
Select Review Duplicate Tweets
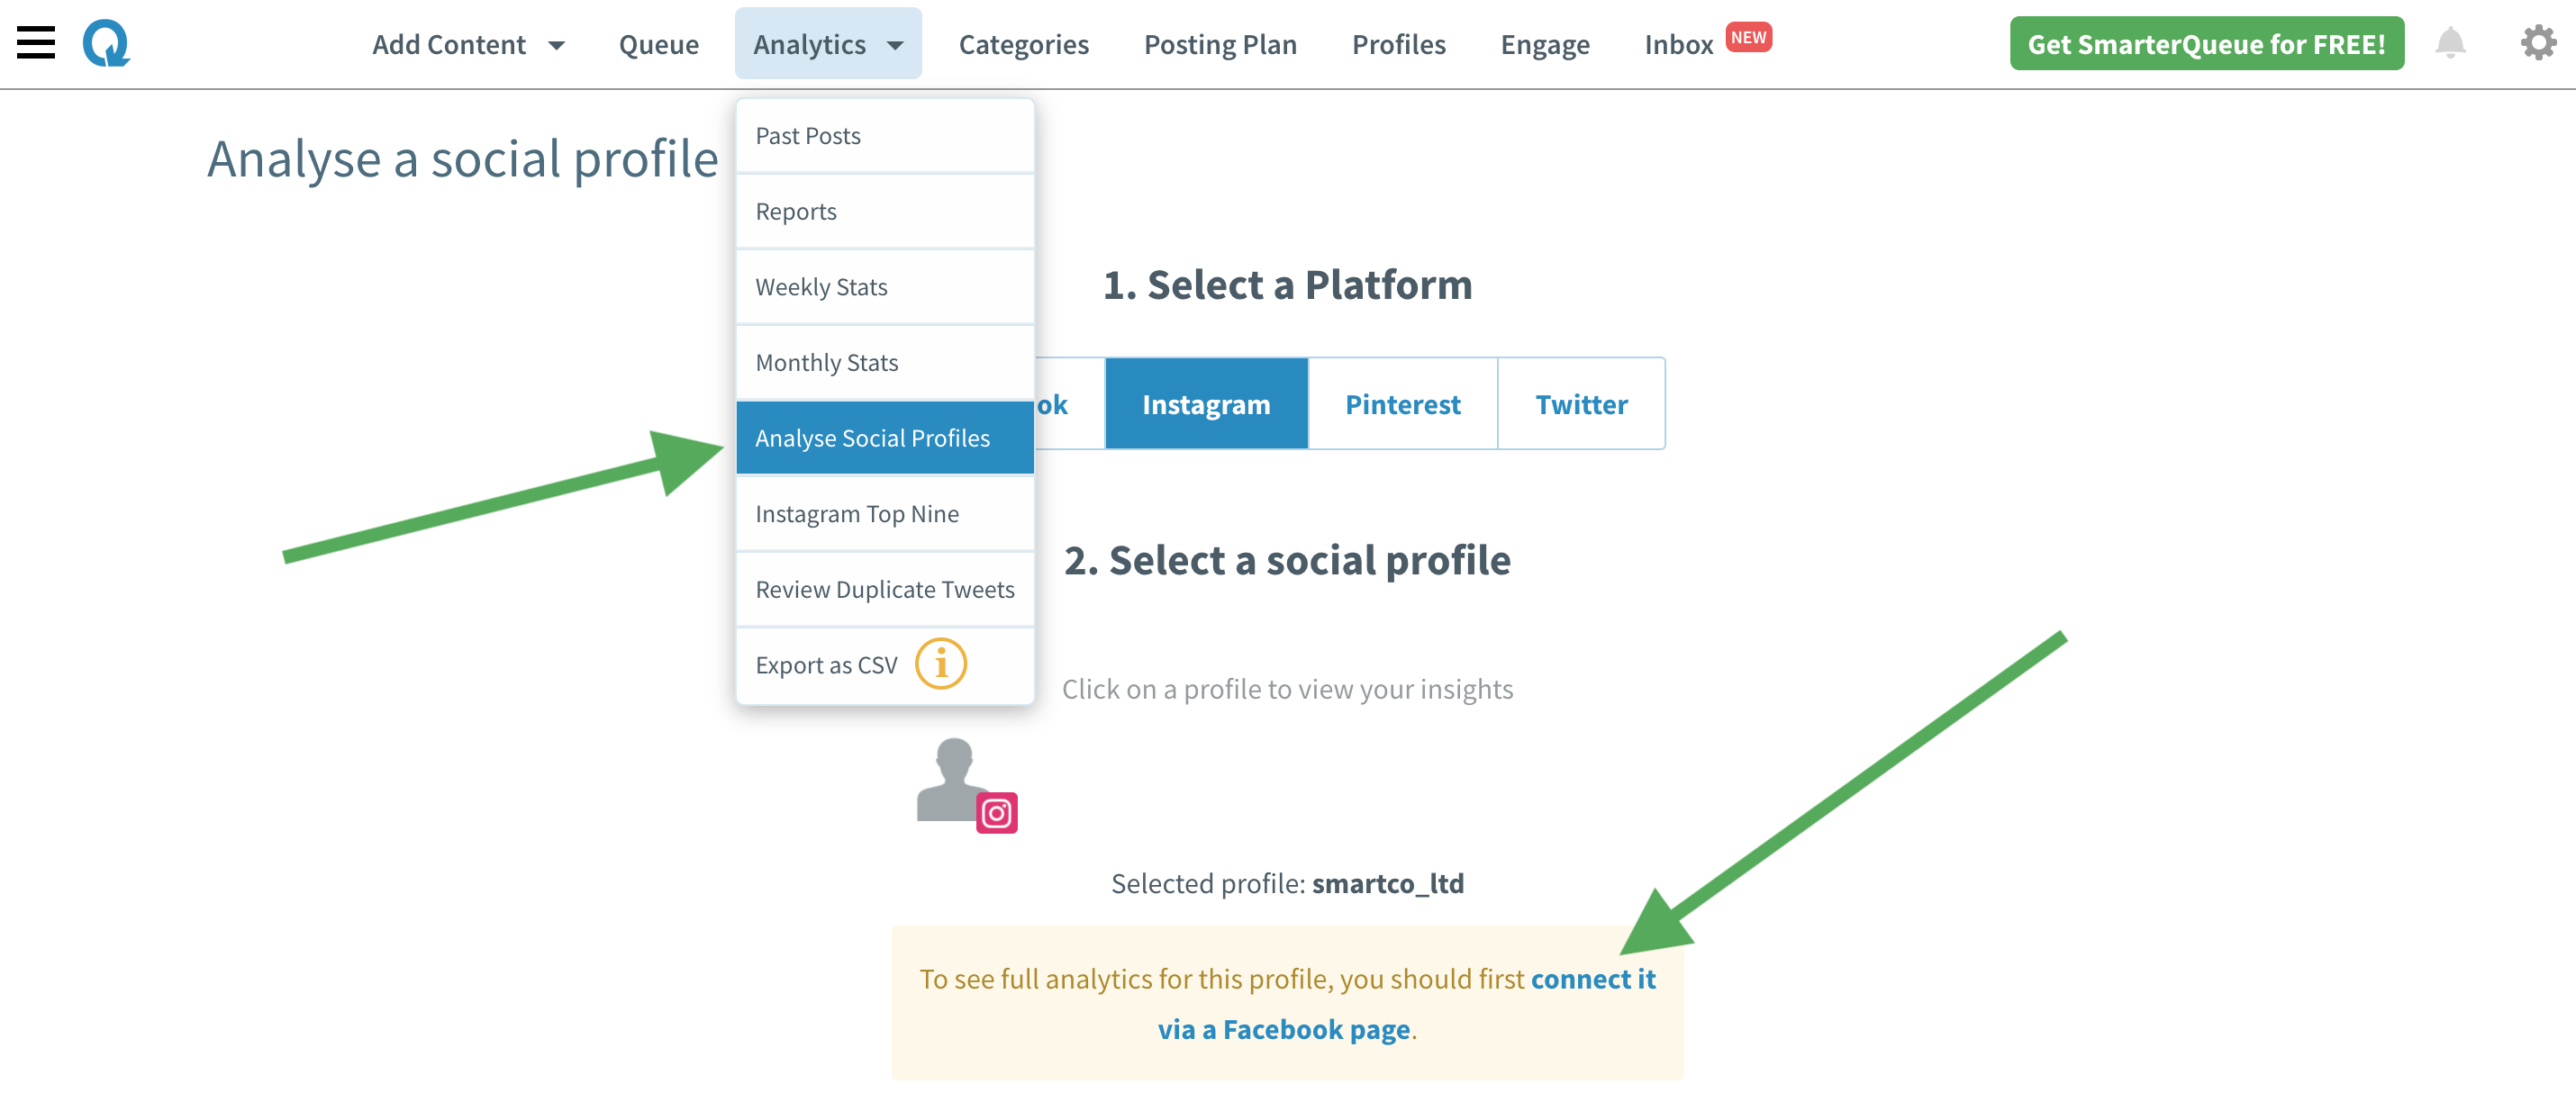click(x=884, y=589)
